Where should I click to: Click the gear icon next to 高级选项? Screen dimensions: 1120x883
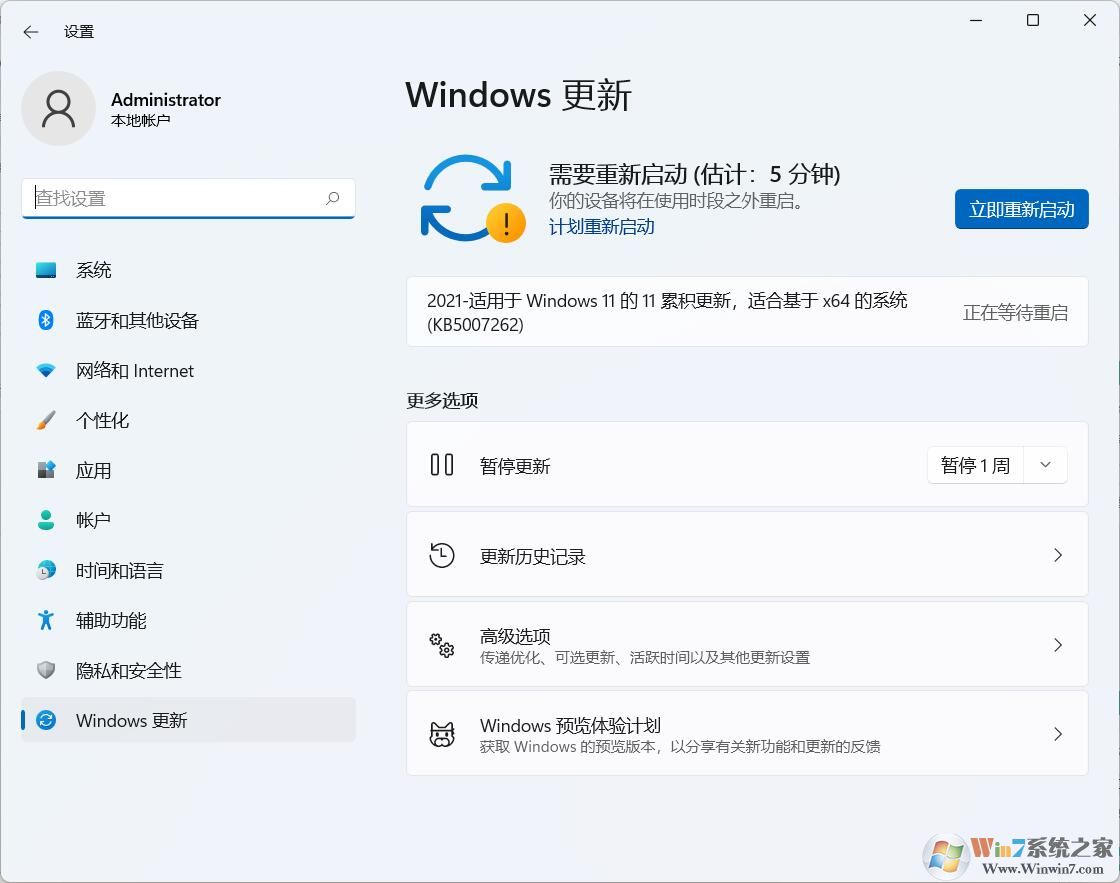point(441,644)
